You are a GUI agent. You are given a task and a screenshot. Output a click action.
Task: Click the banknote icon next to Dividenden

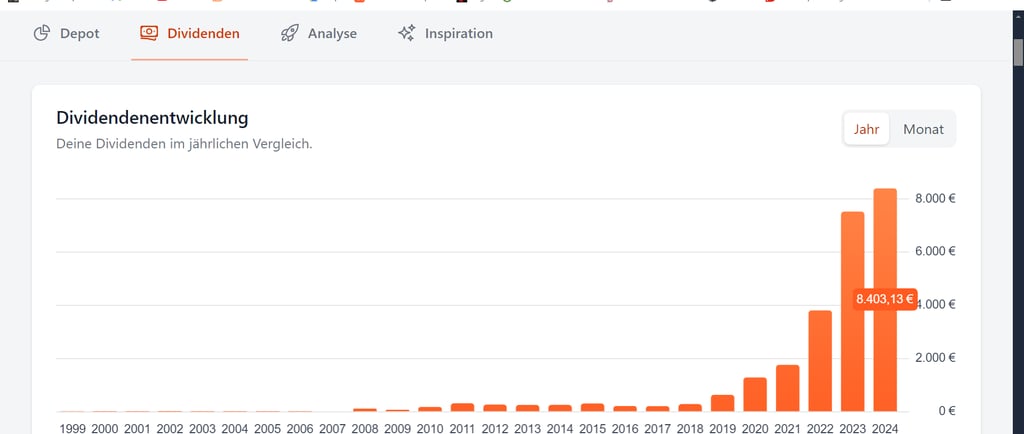[149, 34]
